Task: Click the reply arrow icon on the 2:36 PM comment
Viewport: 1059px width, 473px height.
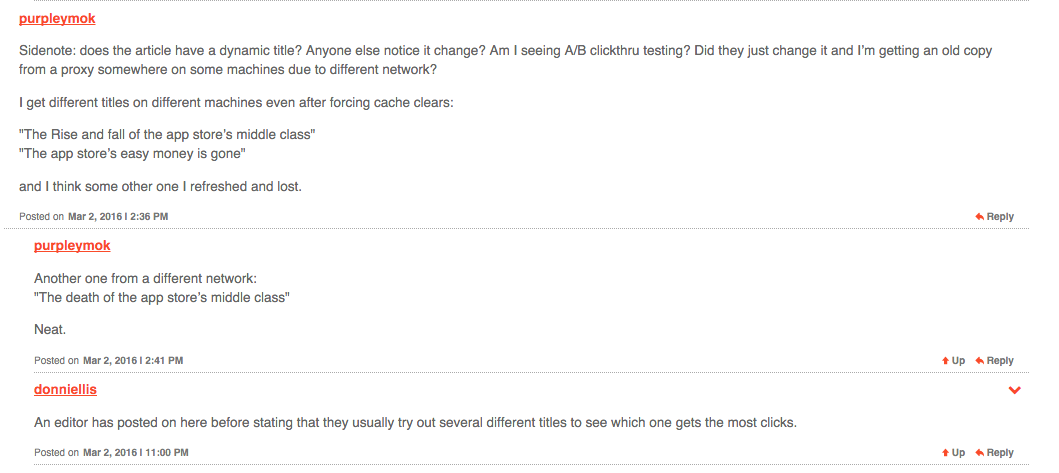Action: [979, 217]
